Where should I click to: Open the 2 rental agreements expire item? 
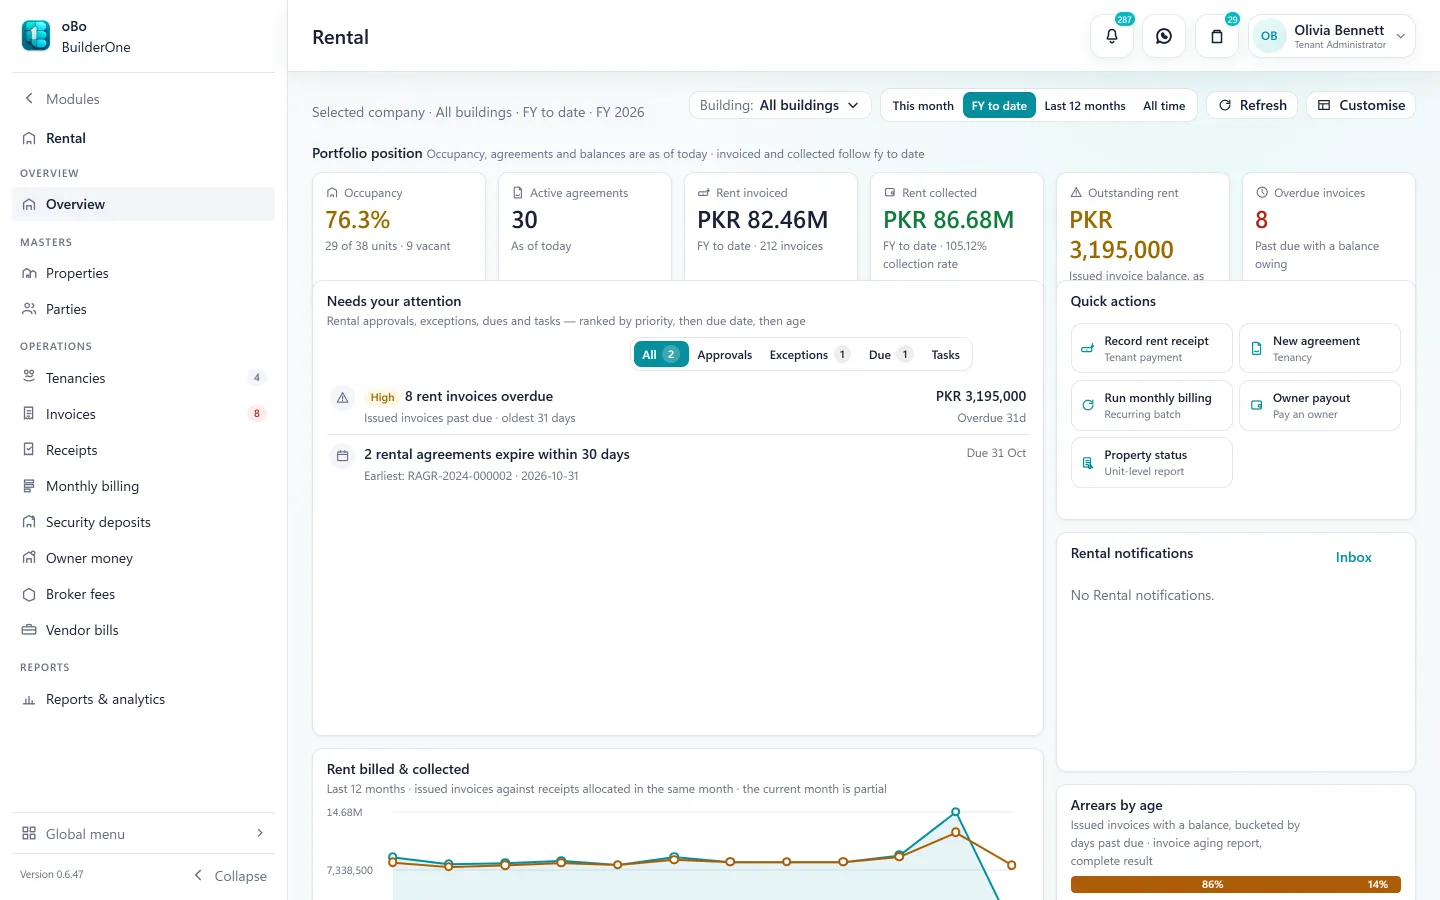pyautogui.click(x=677, y=464)
